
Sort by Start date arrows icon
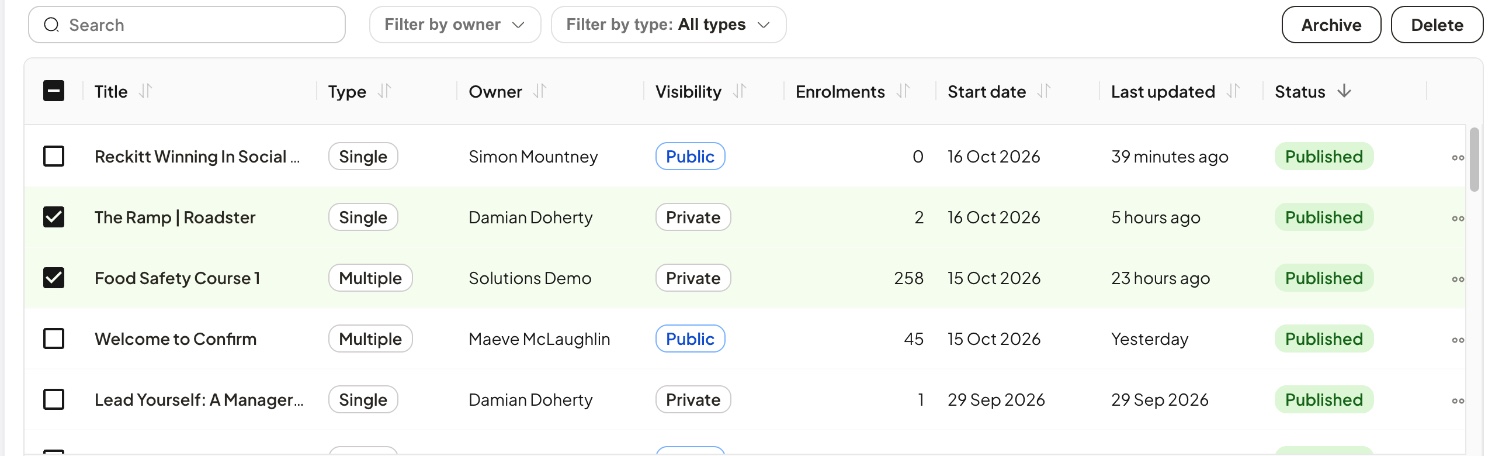click(1044, 91)
